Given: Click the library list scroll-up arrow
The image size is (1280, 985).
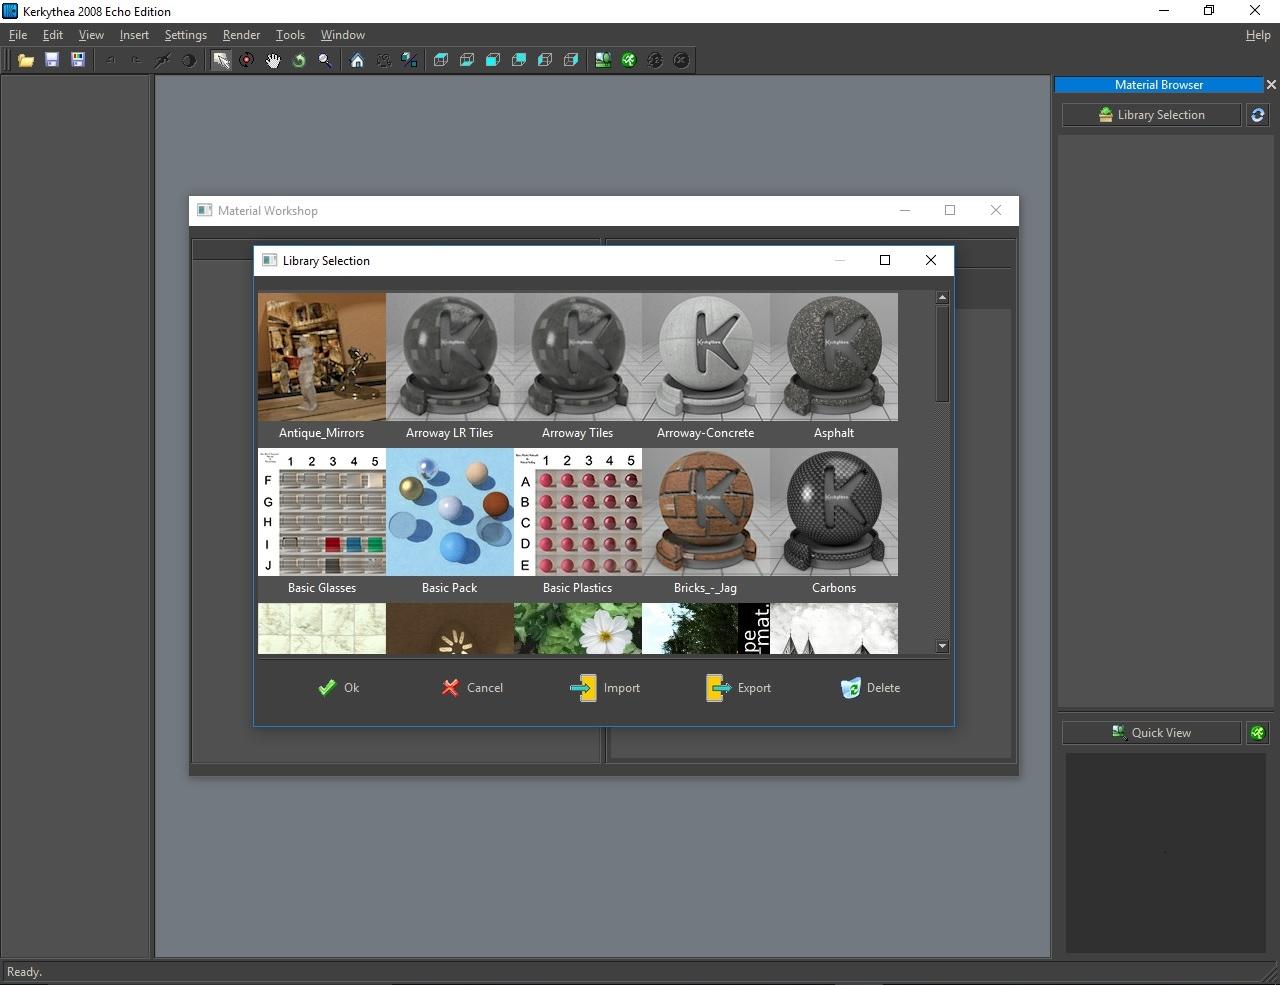Looking at the screenshot, I should point(942,298).
